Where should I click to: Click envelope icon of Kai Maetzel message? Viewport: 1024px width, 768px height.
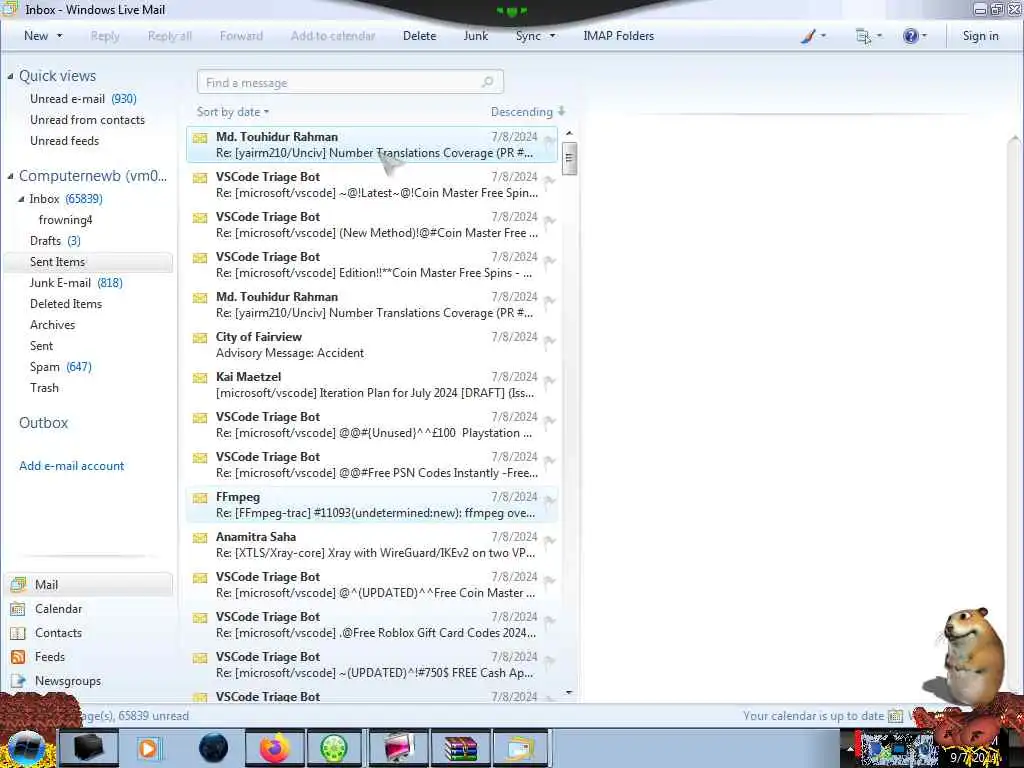pos(200,377)
